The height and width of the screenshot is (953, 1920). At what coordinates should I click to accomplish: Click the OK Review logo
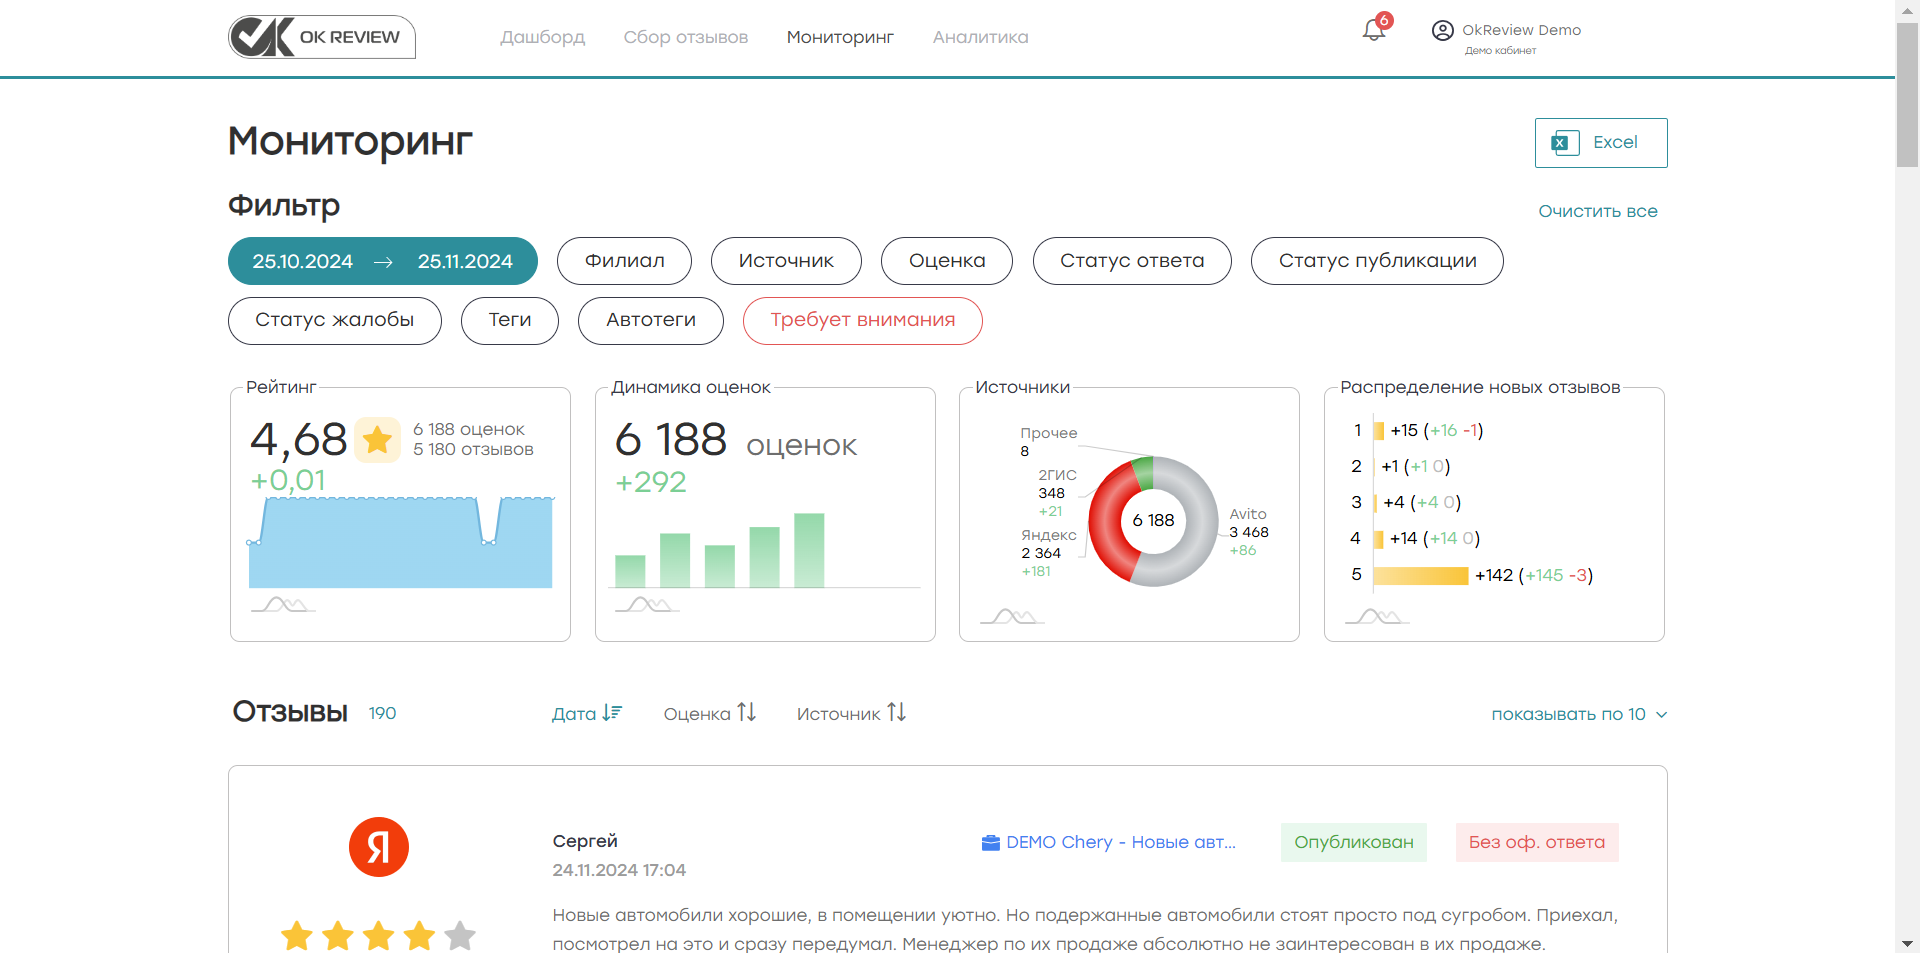tap(321, 37)
